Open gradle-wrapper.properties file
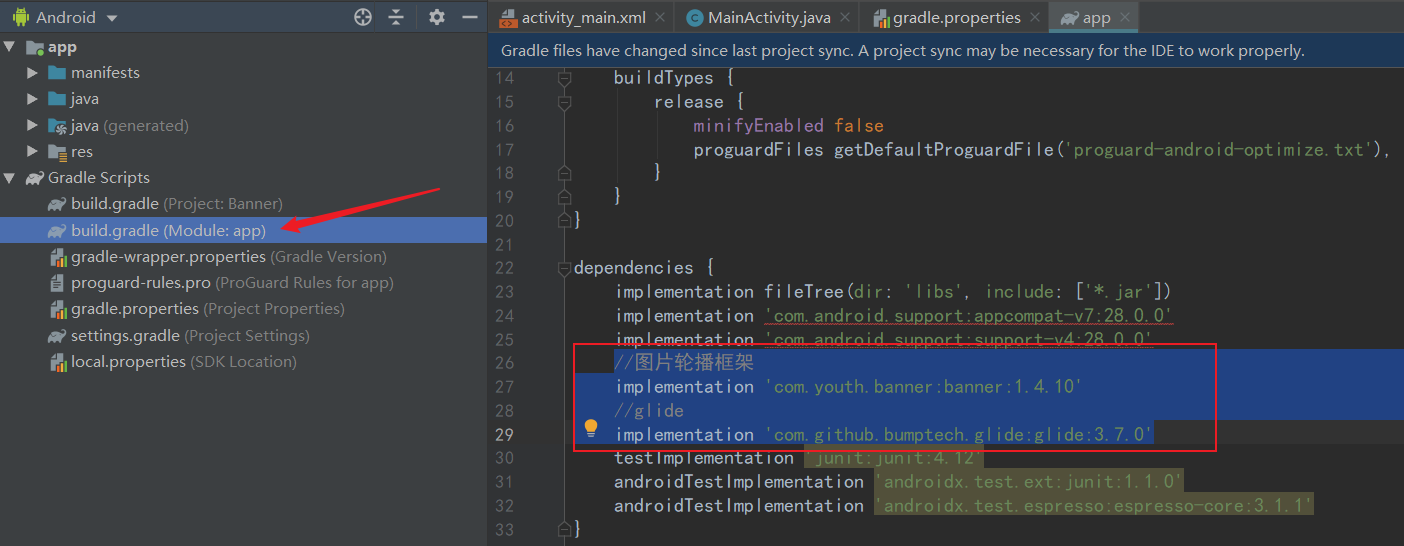Screen dimensions: 1404x546 [x=217, y=256]
